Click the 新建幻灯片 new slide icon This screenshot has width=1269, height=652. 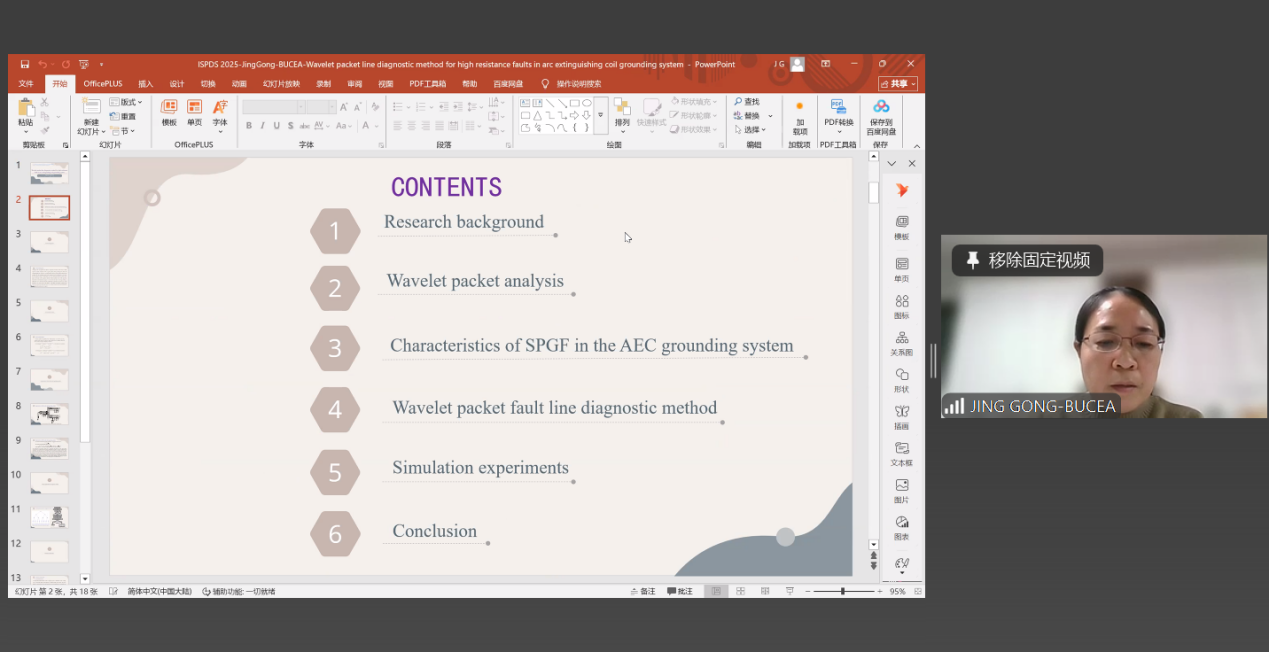coord(91,109)
